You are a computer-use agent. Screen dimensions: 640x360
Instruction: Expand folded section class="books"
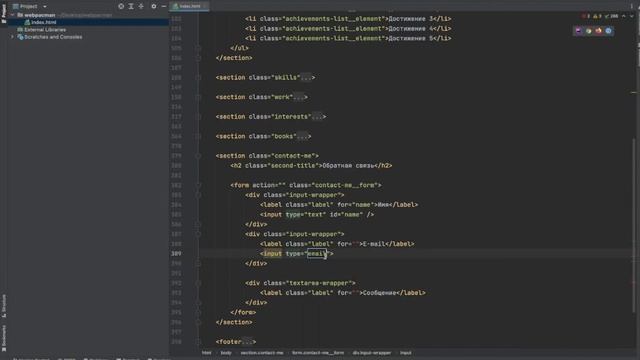pyautogui.click(x=198, y=136)
